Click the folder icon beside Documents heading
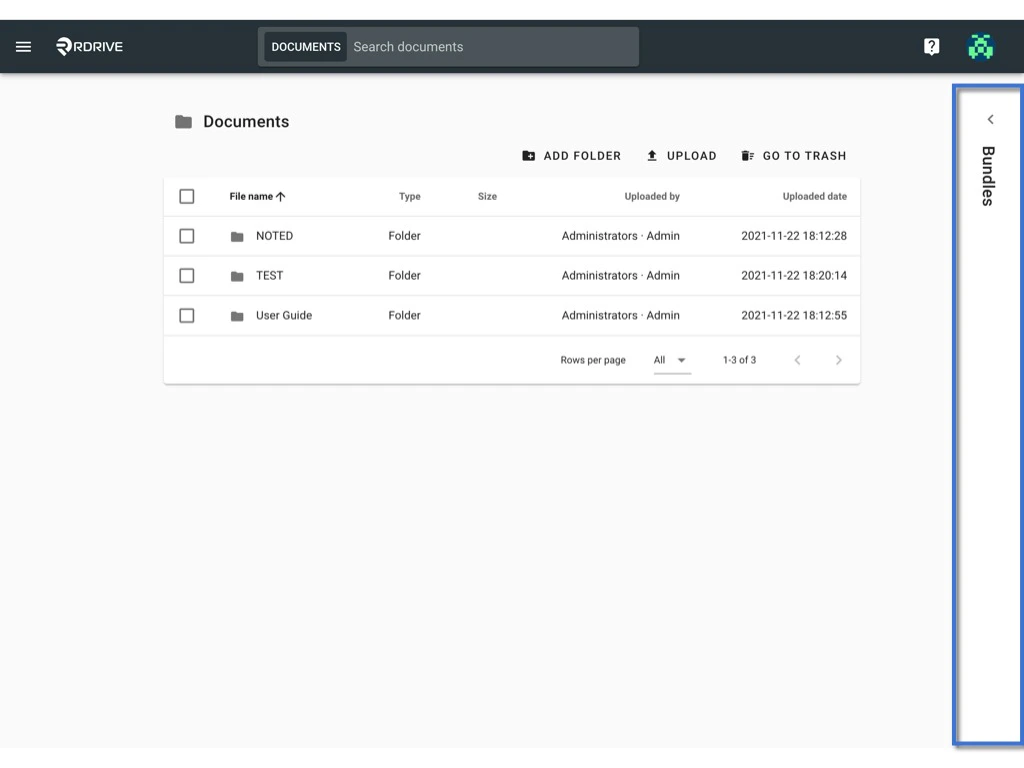Screen dimensions: 1024x768 (184, 121)
